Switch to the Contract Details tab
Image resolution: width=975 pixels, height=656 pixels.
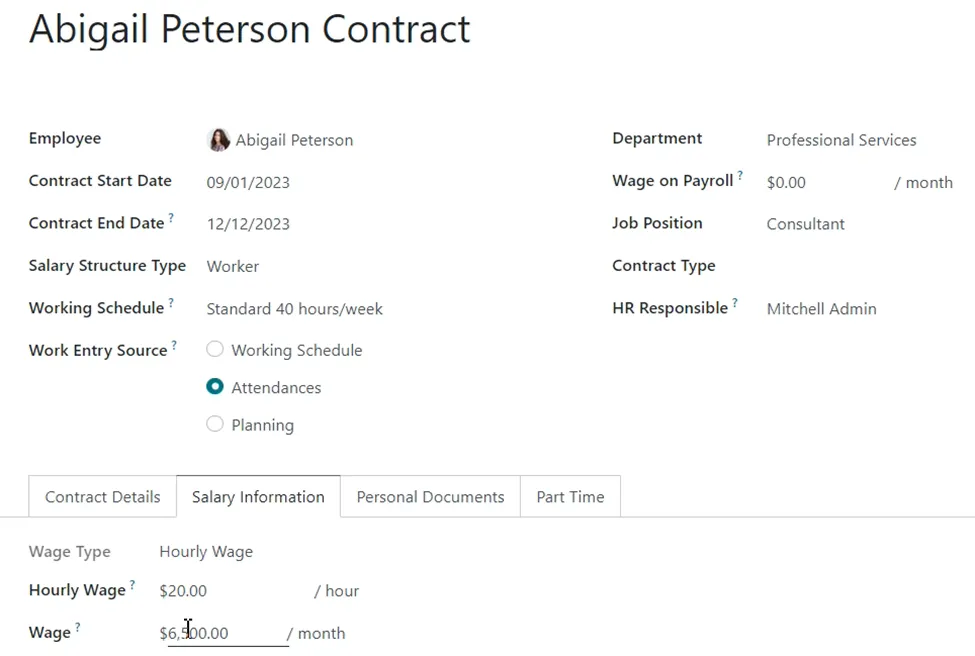click(103, 497)
